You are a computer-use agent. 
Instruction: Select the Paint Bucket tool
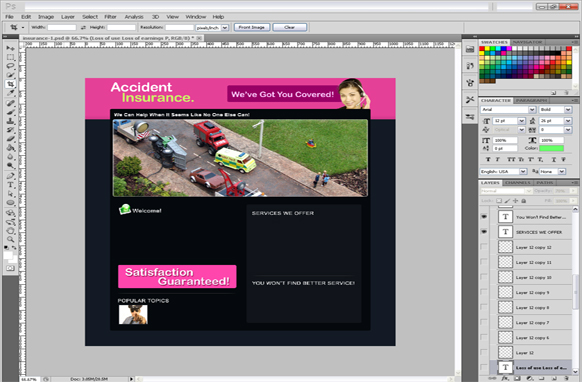point(10,148)
